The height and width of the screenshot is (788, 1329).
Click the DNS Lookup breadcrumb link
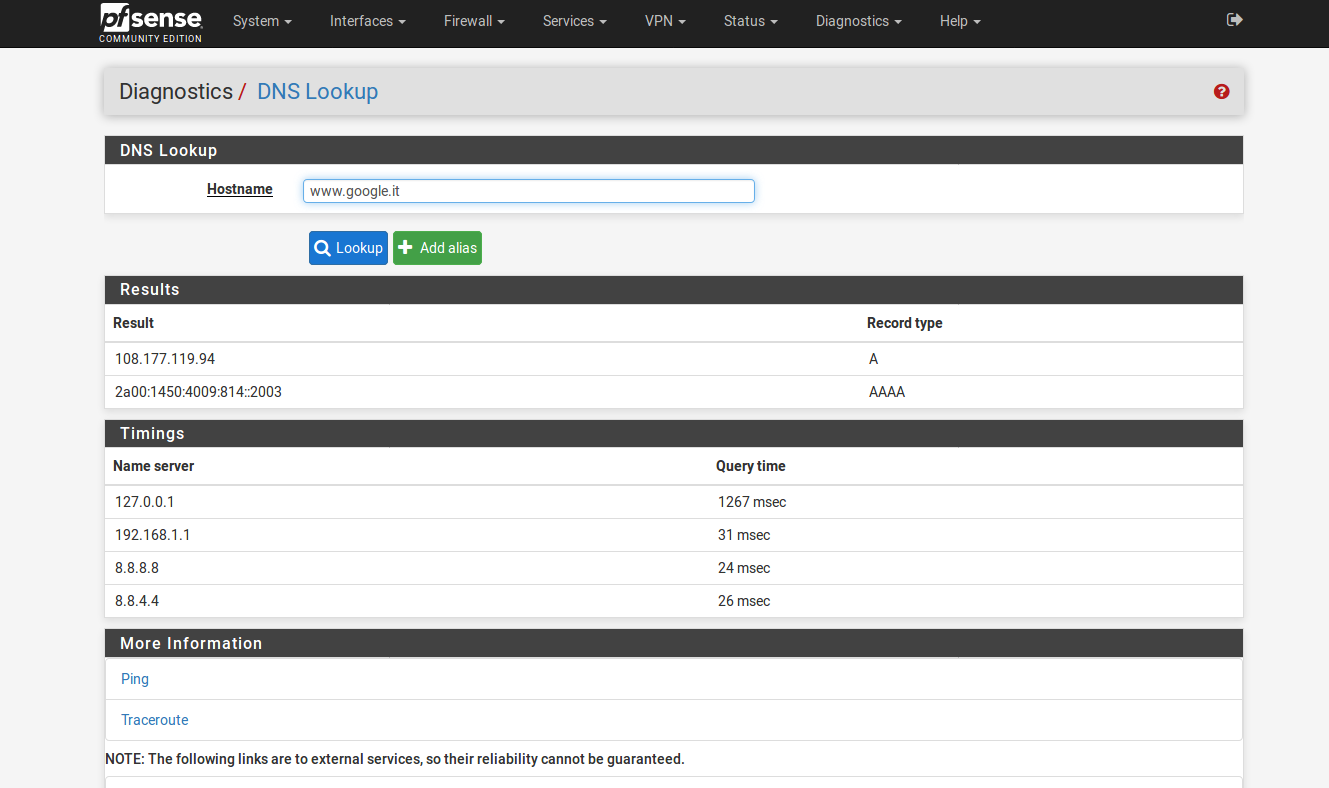[x=317, y=92]
